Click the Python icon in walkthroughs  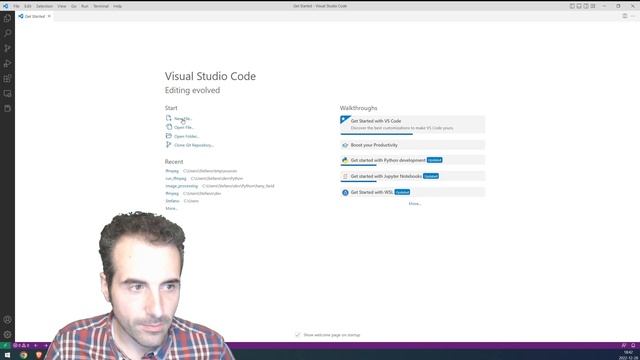click(x=345, y=160)
